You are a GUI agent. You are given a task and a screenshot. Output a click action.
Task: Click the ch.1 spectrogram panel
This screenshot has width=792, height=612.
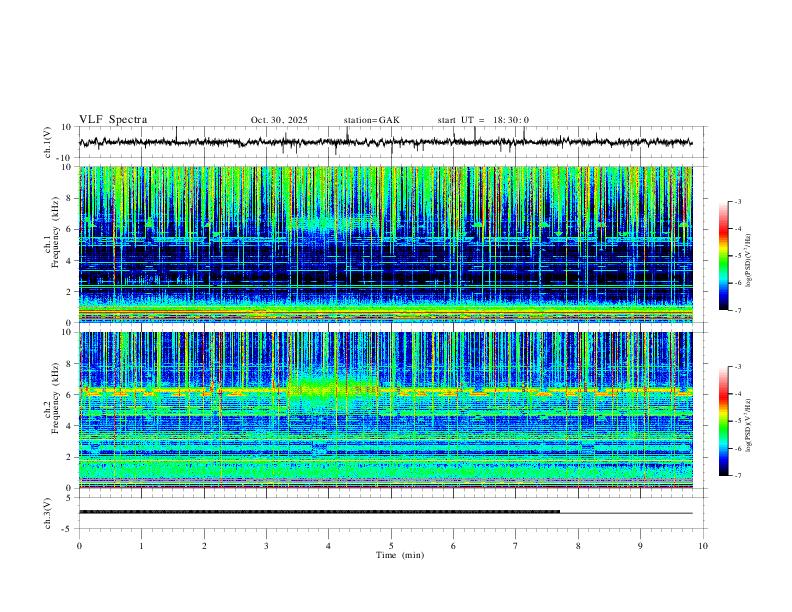tap(386, 244)
